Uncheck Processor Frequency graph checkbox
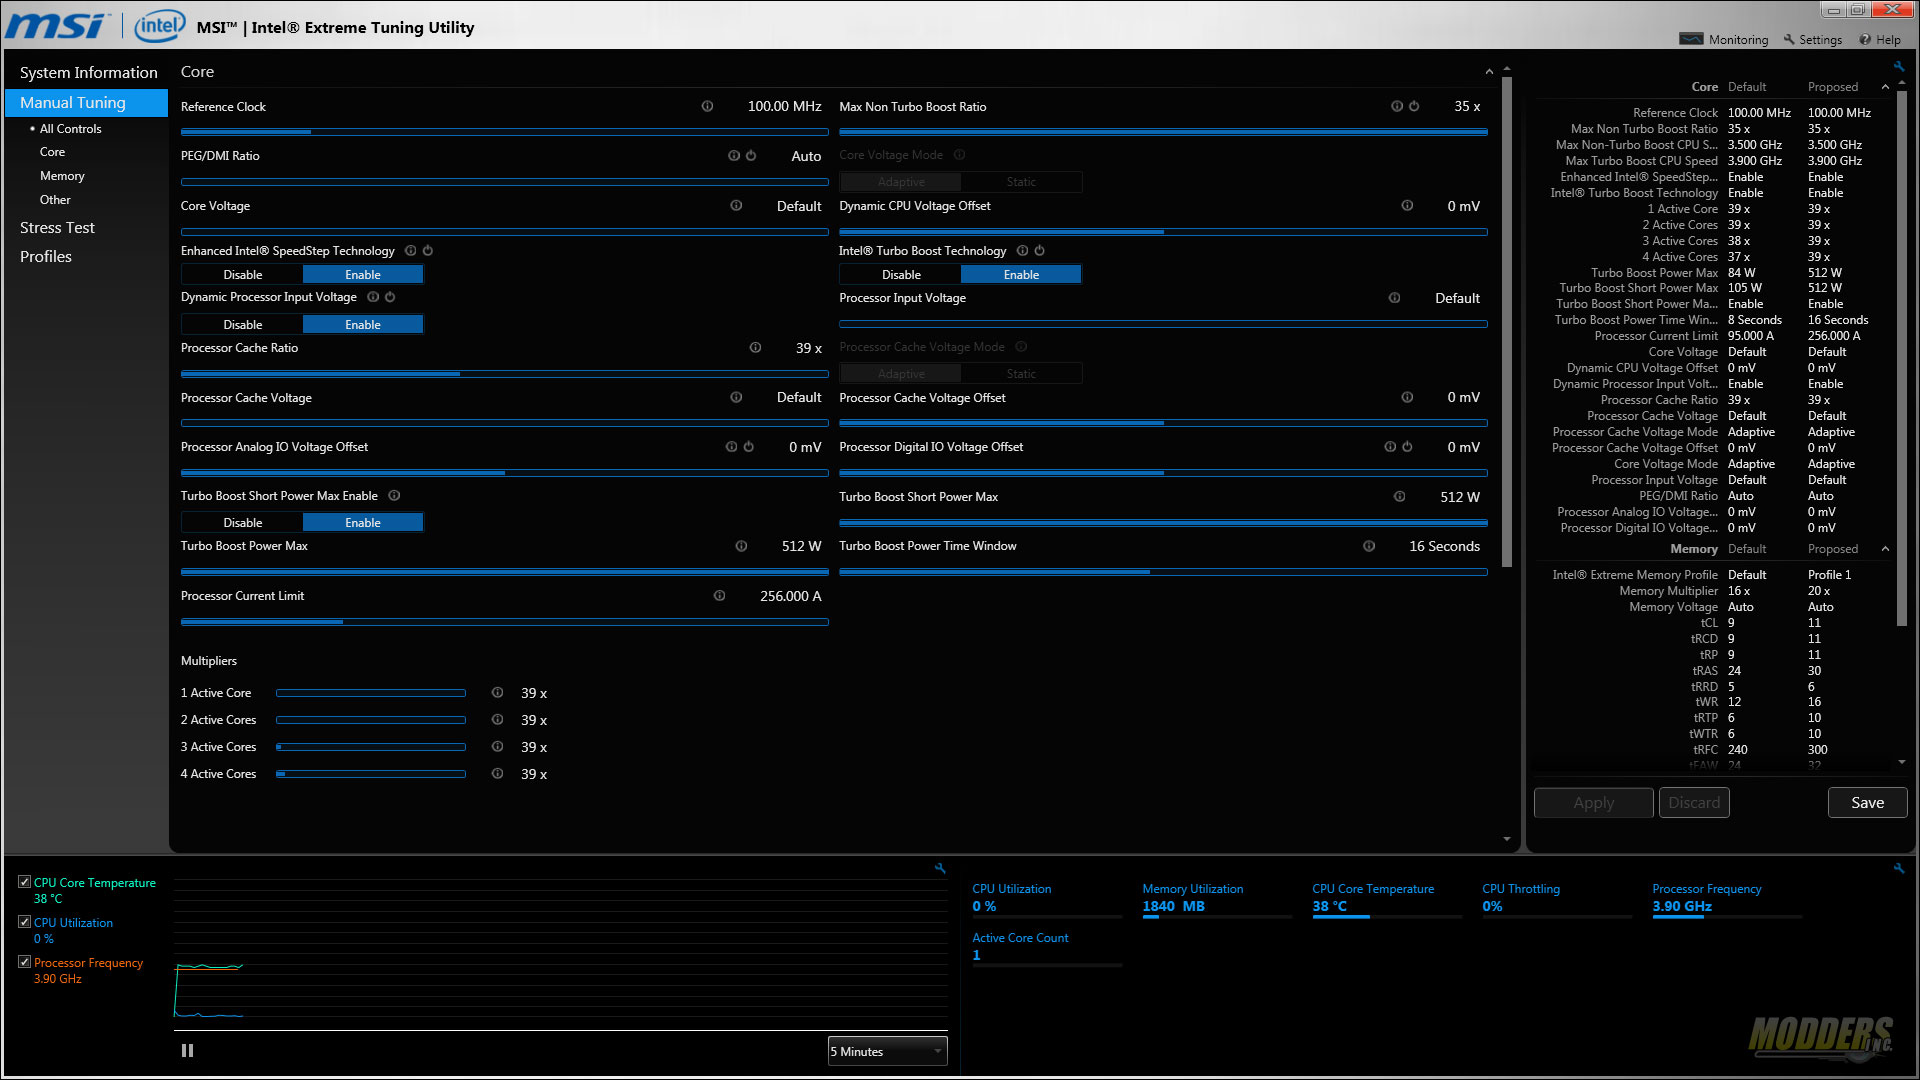Screen dimensions: 1920x1080 click(24, 962)
